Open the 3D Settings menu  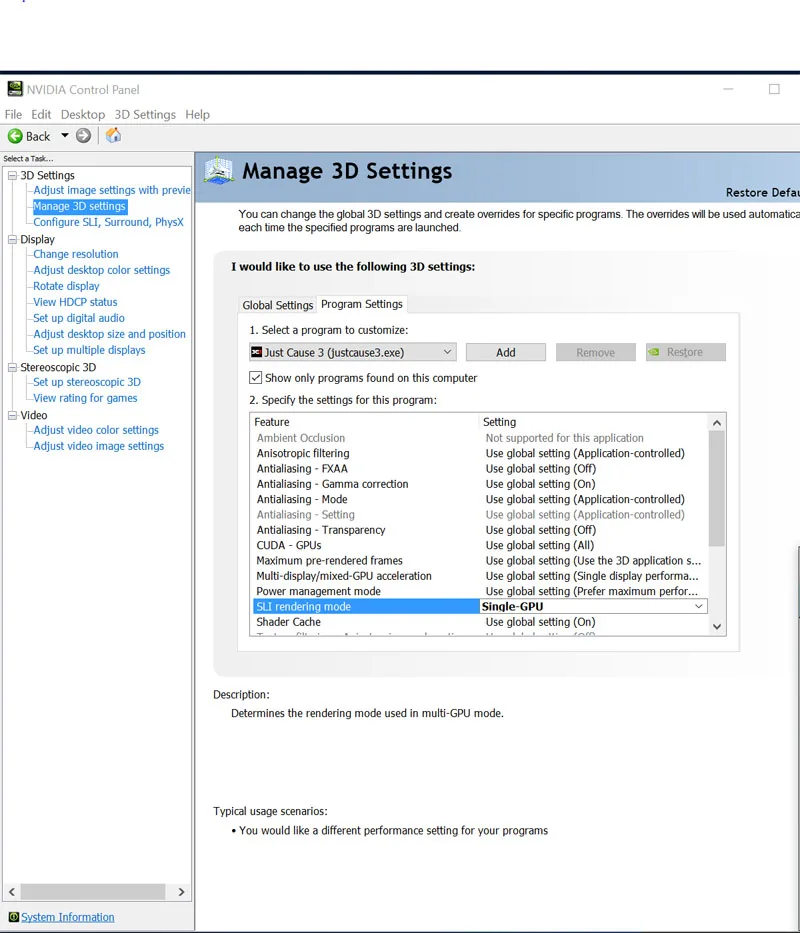[x=144, y=115]
